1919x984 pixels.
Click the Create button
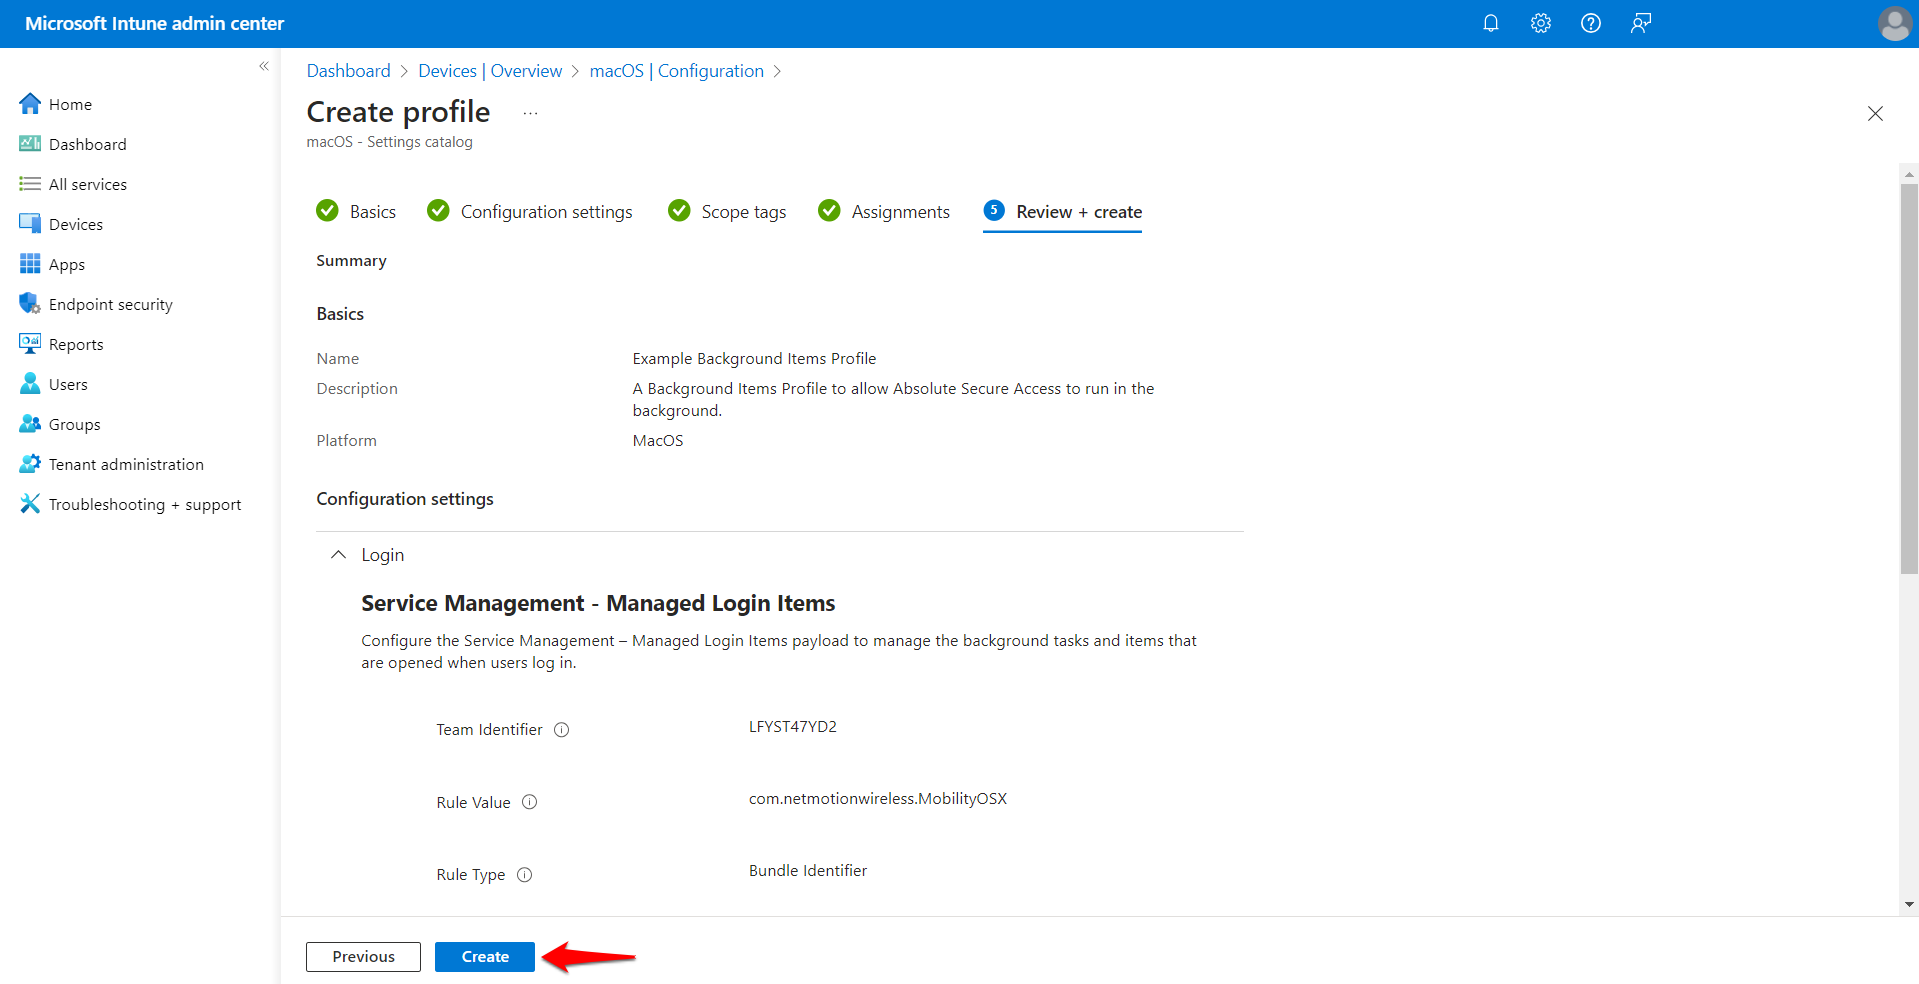tap(485, 957)
